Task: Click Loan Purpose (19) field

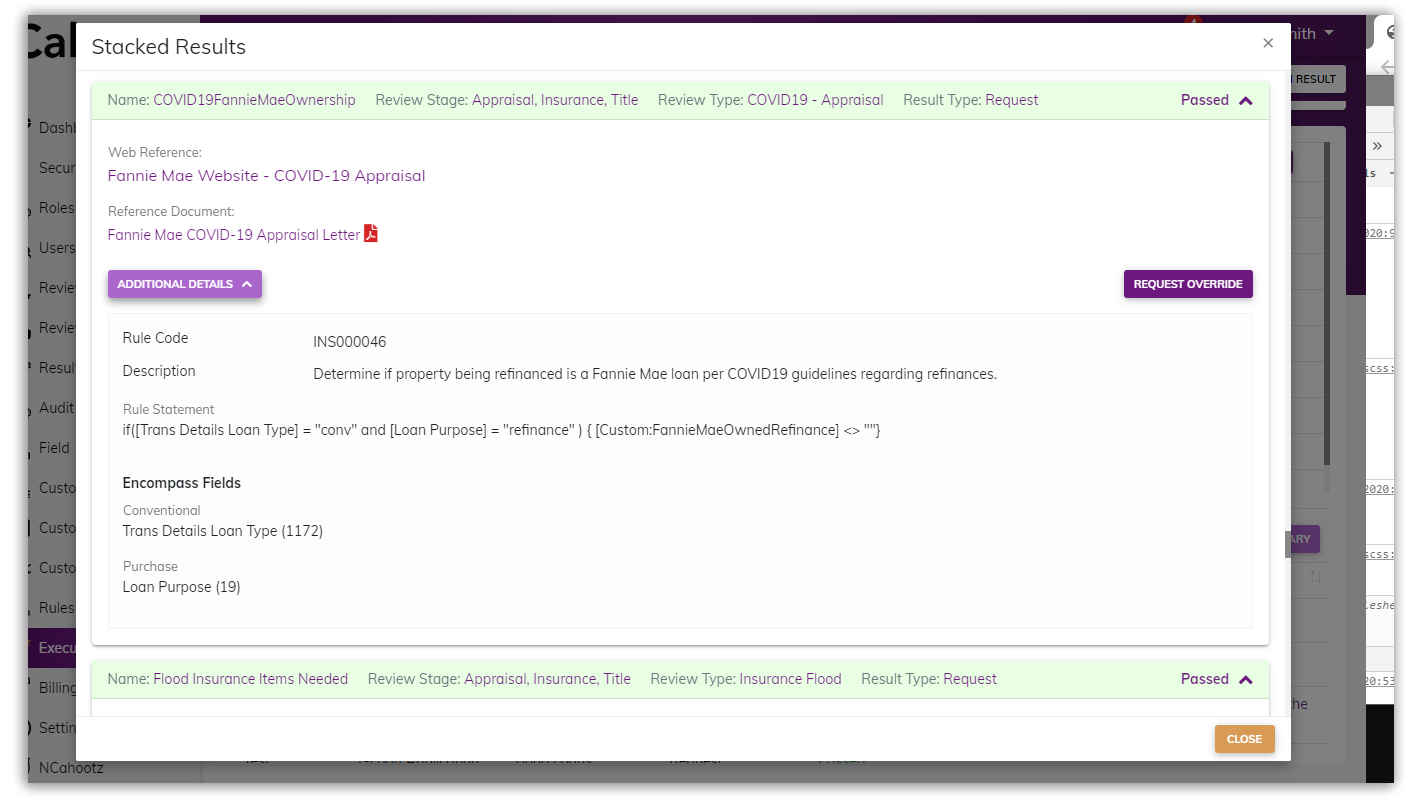Action: tap(181, 587)
